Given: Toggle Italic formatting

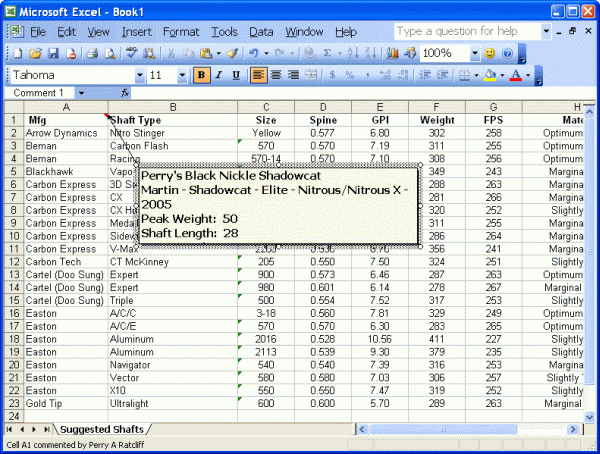Looking at the screenshot, I should [x=219, y=75].
